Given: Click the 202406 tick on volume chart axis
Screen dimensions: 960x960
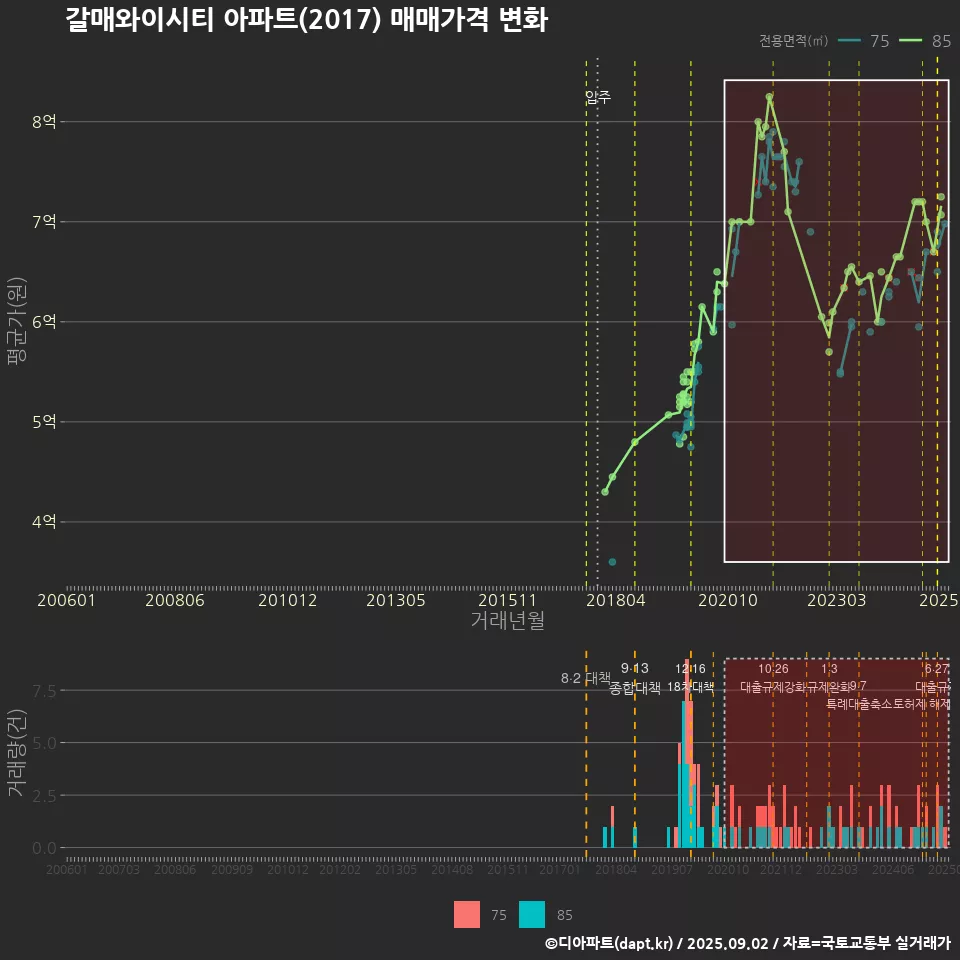Looking at the screenshot, I should (x=893, y=869).
